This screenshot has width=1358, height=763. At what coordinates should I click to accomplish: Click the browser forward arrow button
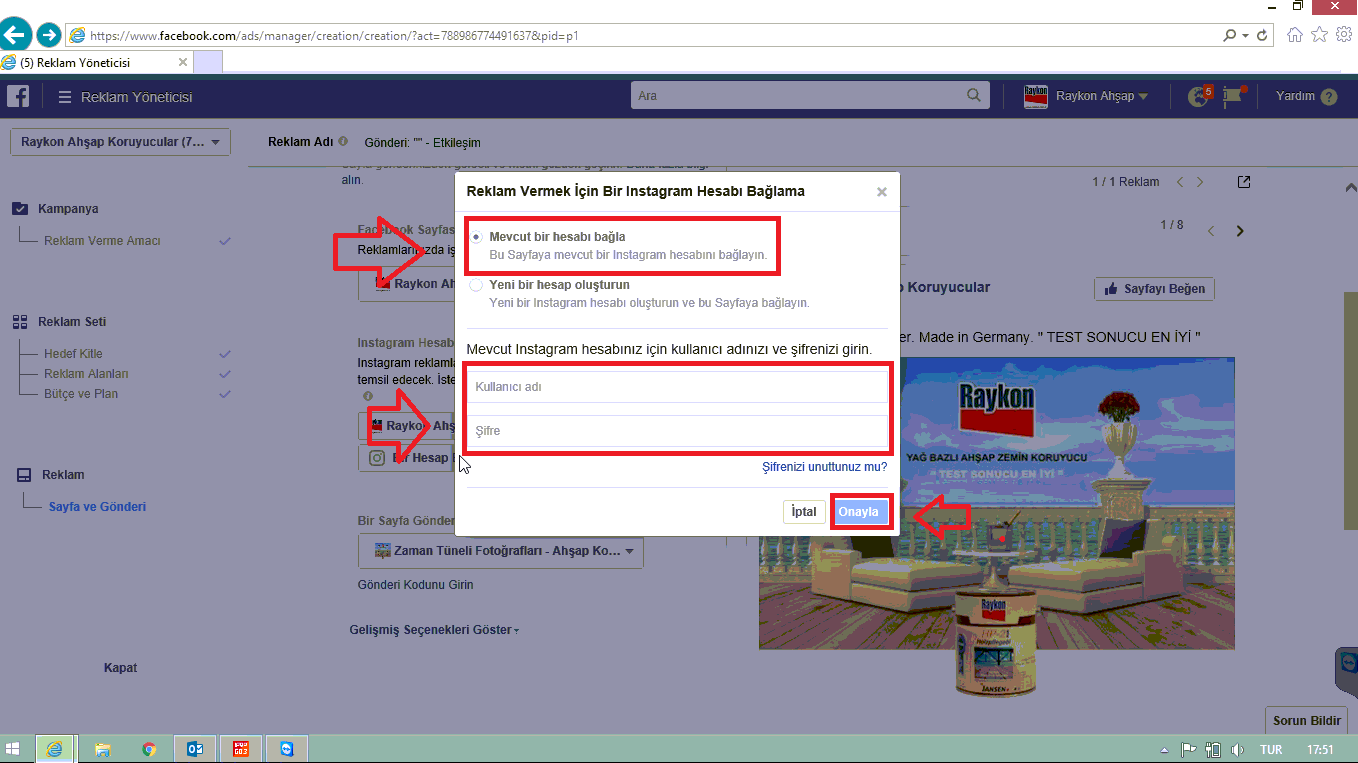pyautogui.click(x=48, y=35)
